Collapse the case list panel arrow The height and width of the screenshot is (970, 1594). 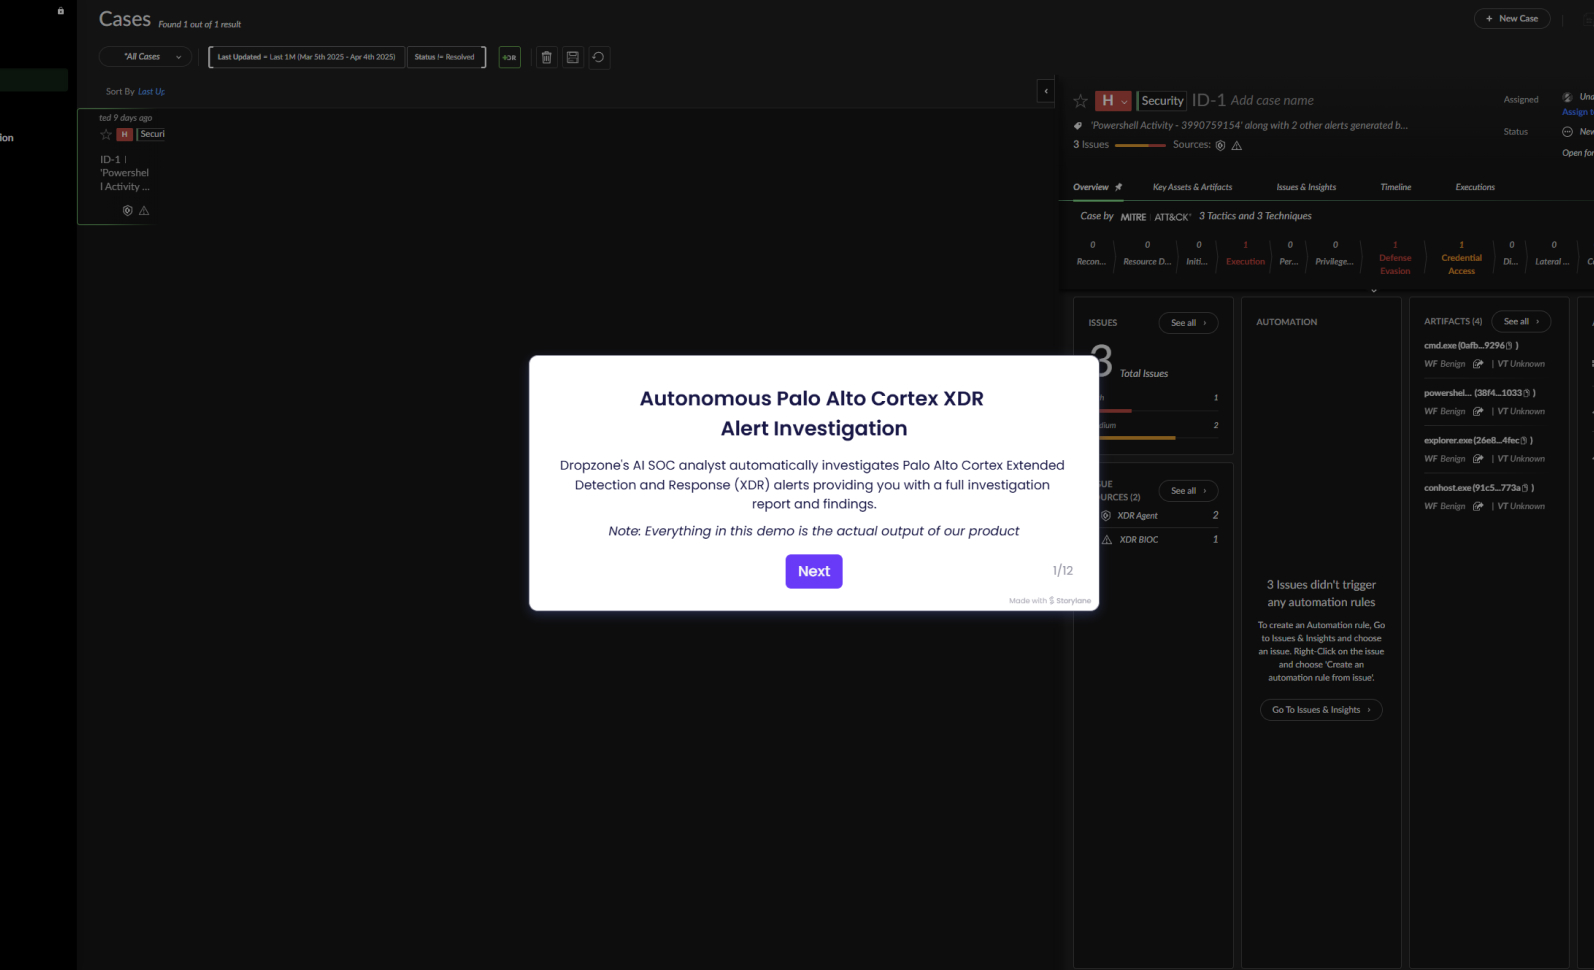(1046, 91)
